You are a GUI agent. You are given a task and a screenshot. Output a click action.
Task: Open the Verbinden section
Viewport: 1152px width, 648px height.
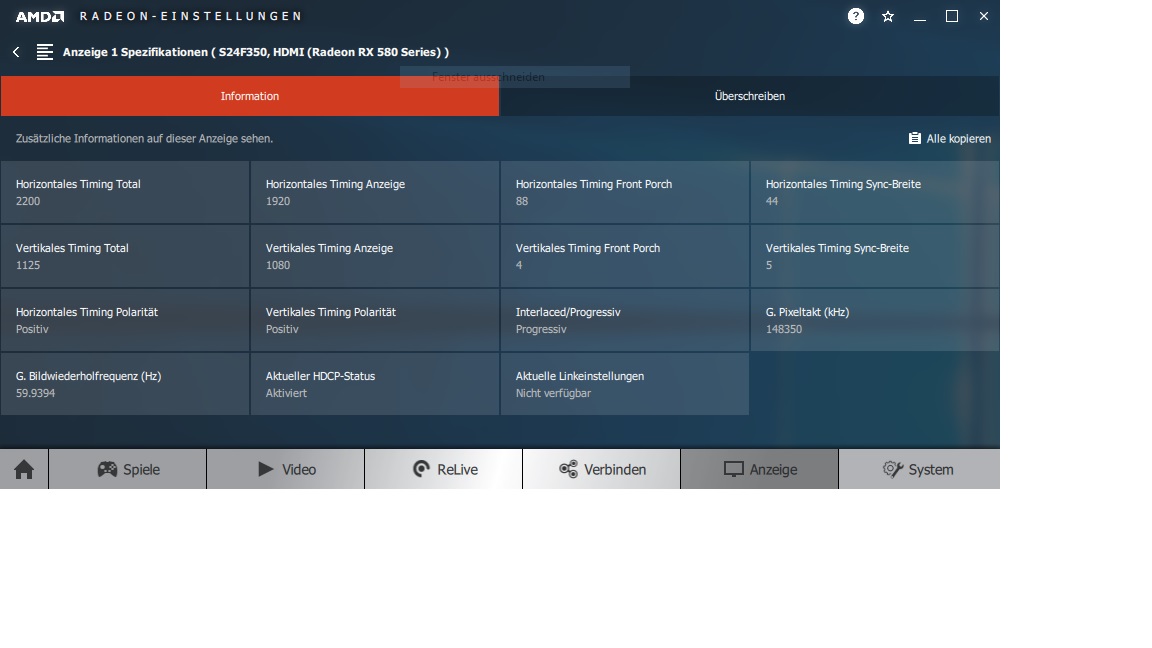pyautogui.click(x=602, y=469)
